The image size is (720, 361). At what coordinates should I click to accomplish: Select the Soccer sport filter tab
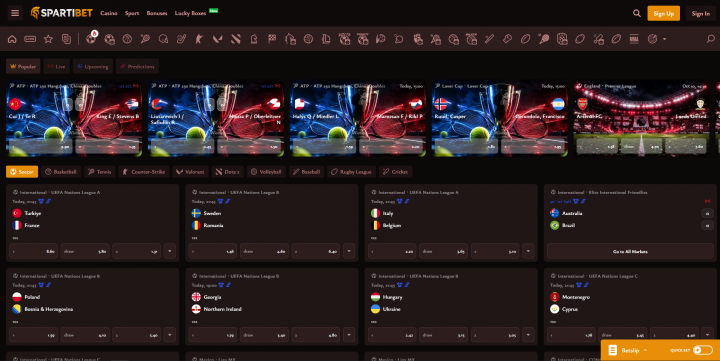point(22,172)
